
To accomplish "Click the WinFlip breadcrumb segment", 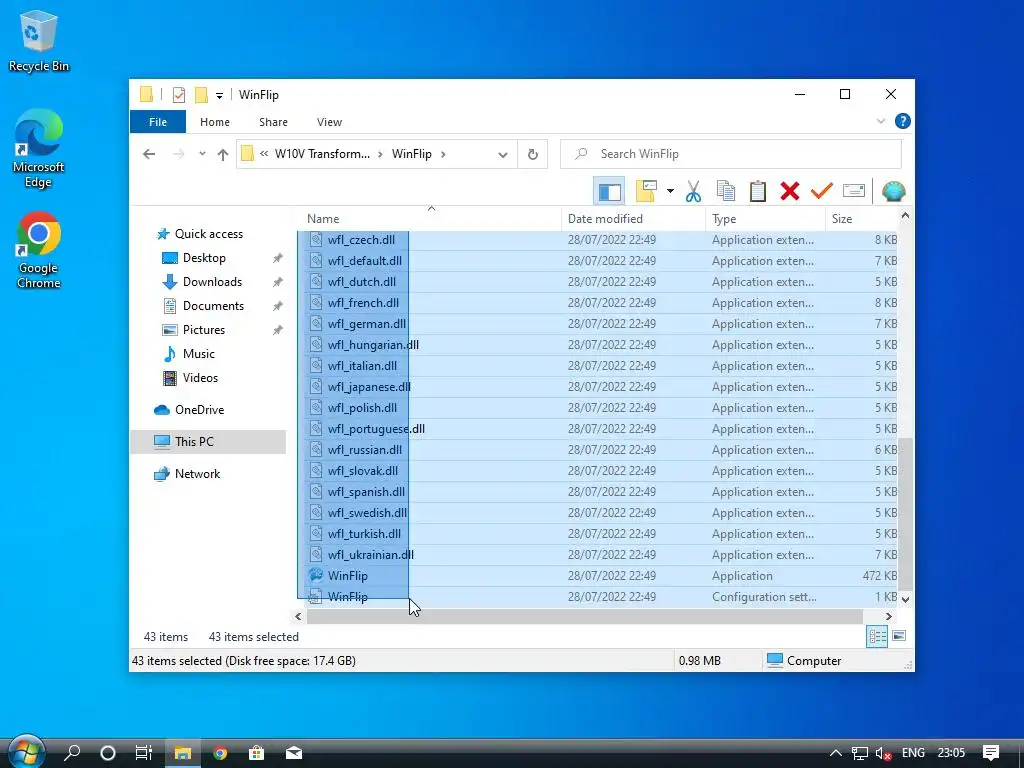I will [x=411, y=154].
